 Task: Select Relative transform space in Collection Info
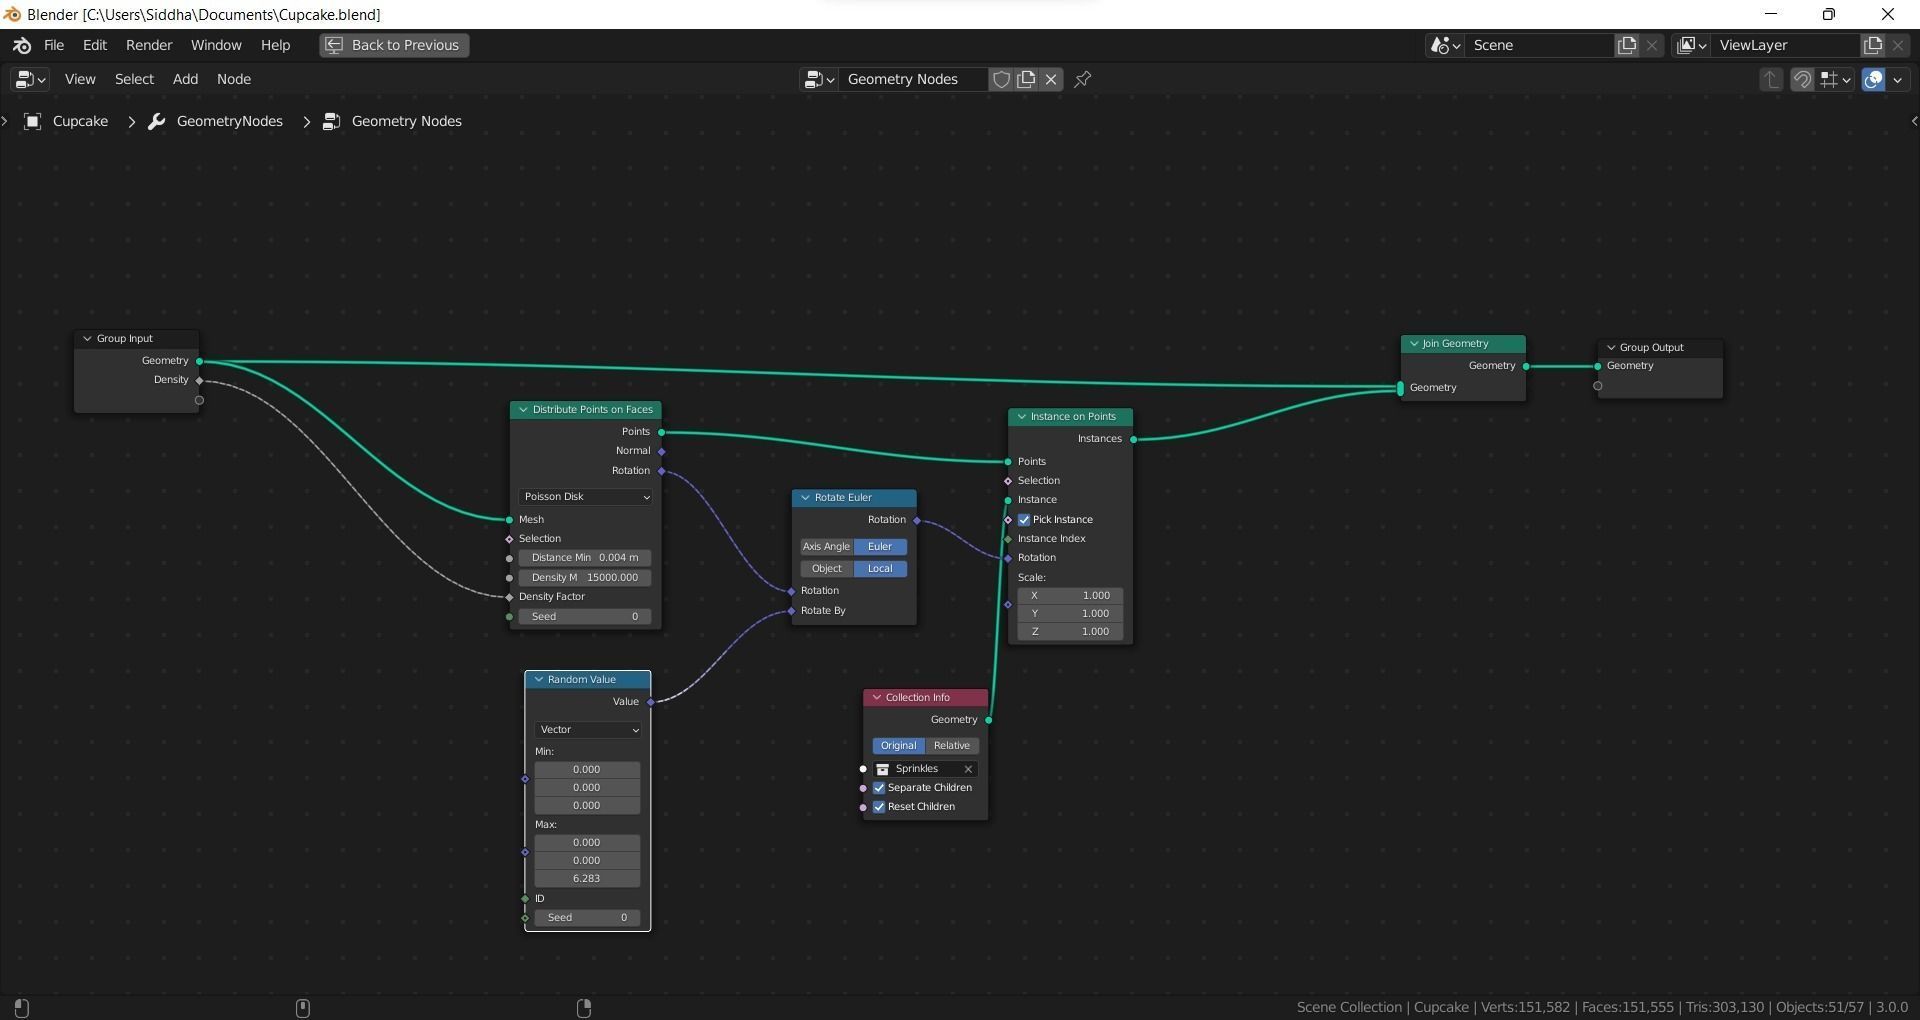tap(952, 746)
